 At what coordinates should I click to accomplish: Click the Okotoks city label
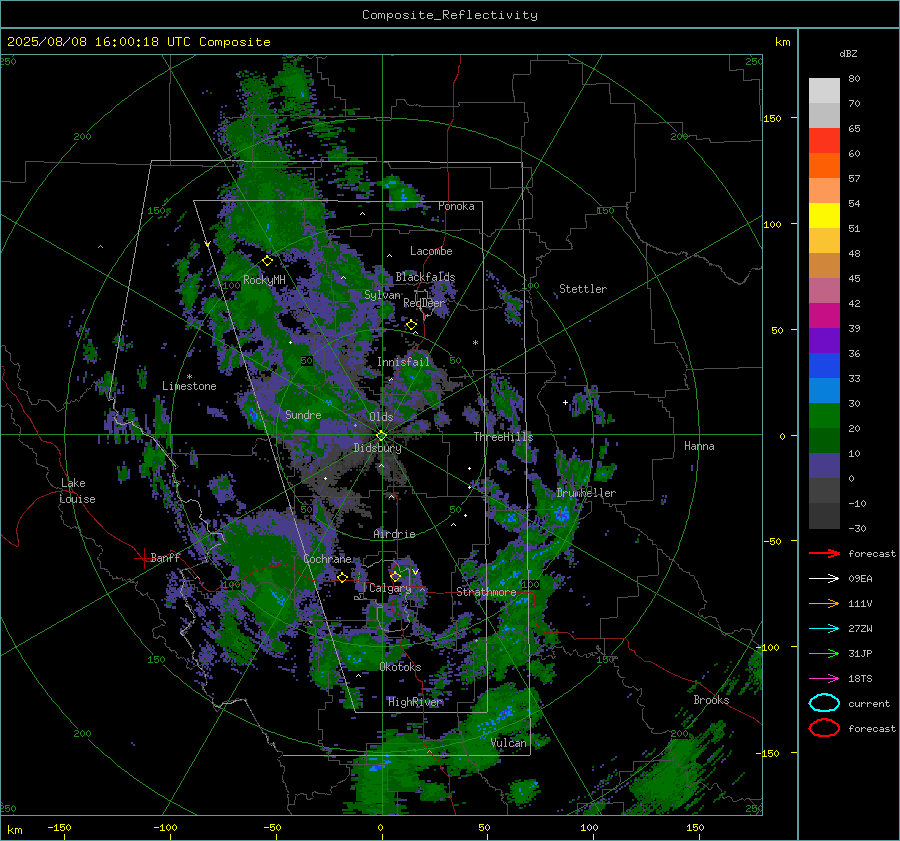point(400,667)
